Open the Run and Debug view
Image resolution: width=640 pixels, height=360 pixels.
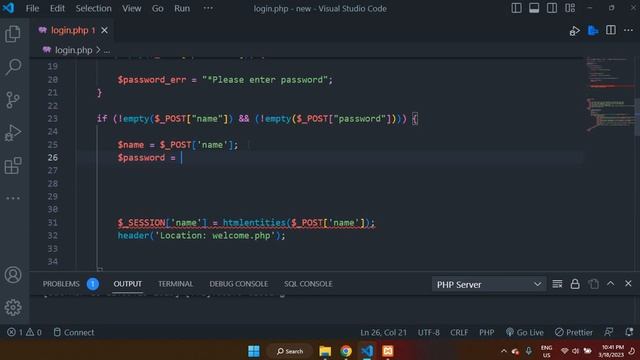point(13,133)
